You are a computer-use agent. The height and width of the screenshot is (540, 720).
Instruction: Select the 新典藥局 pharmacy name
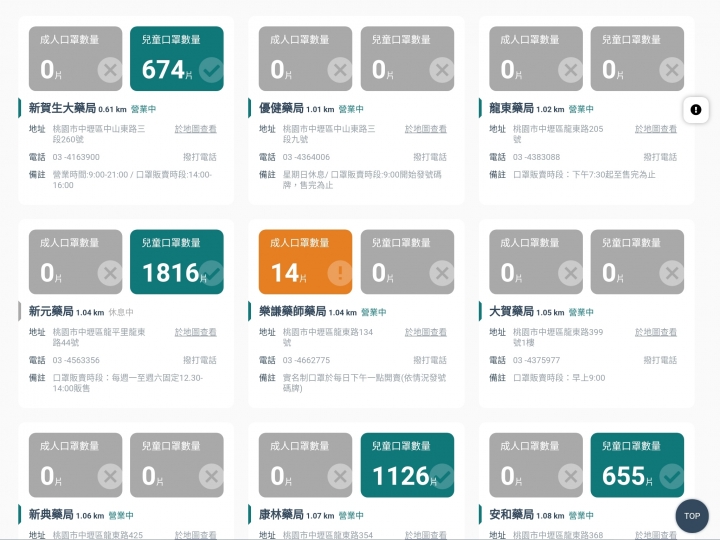[x=51, y=515]
